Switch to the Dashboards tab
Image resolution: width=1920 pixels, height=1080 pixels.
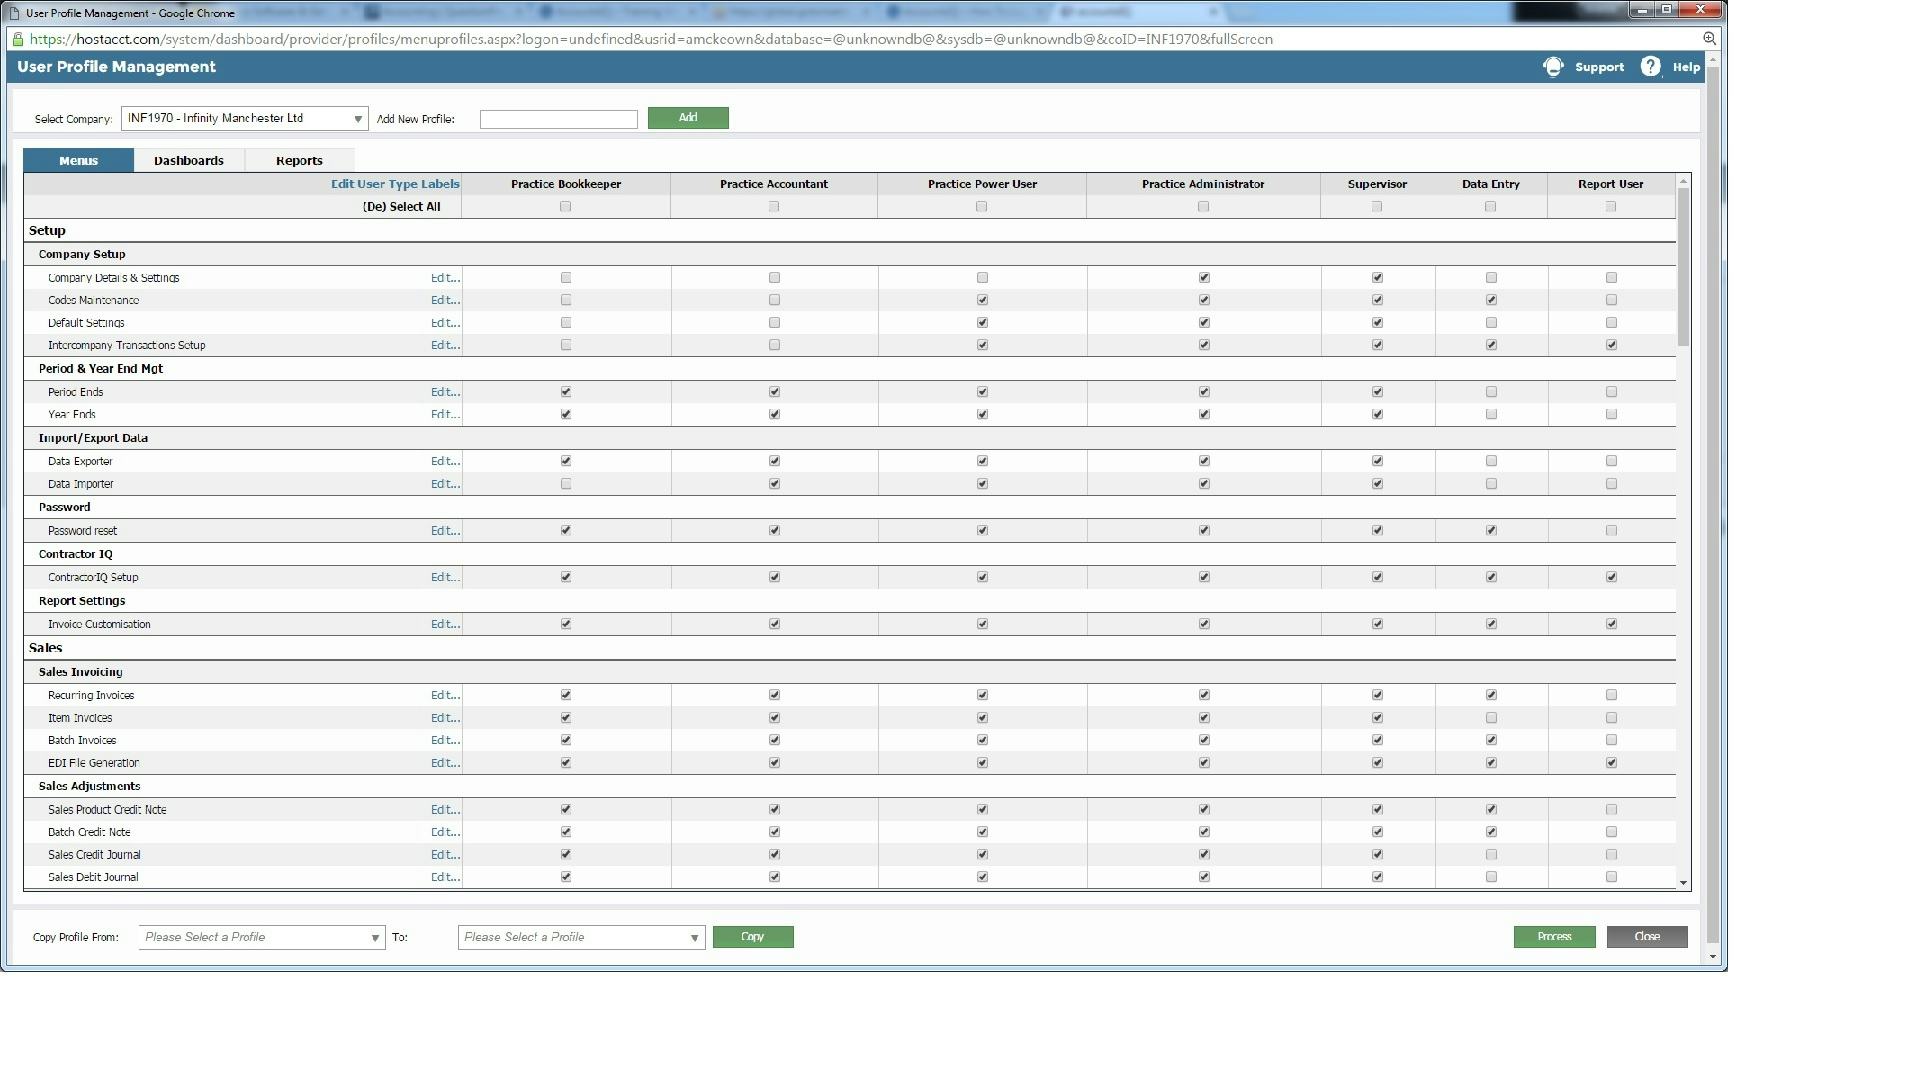(x=189, y=161)
